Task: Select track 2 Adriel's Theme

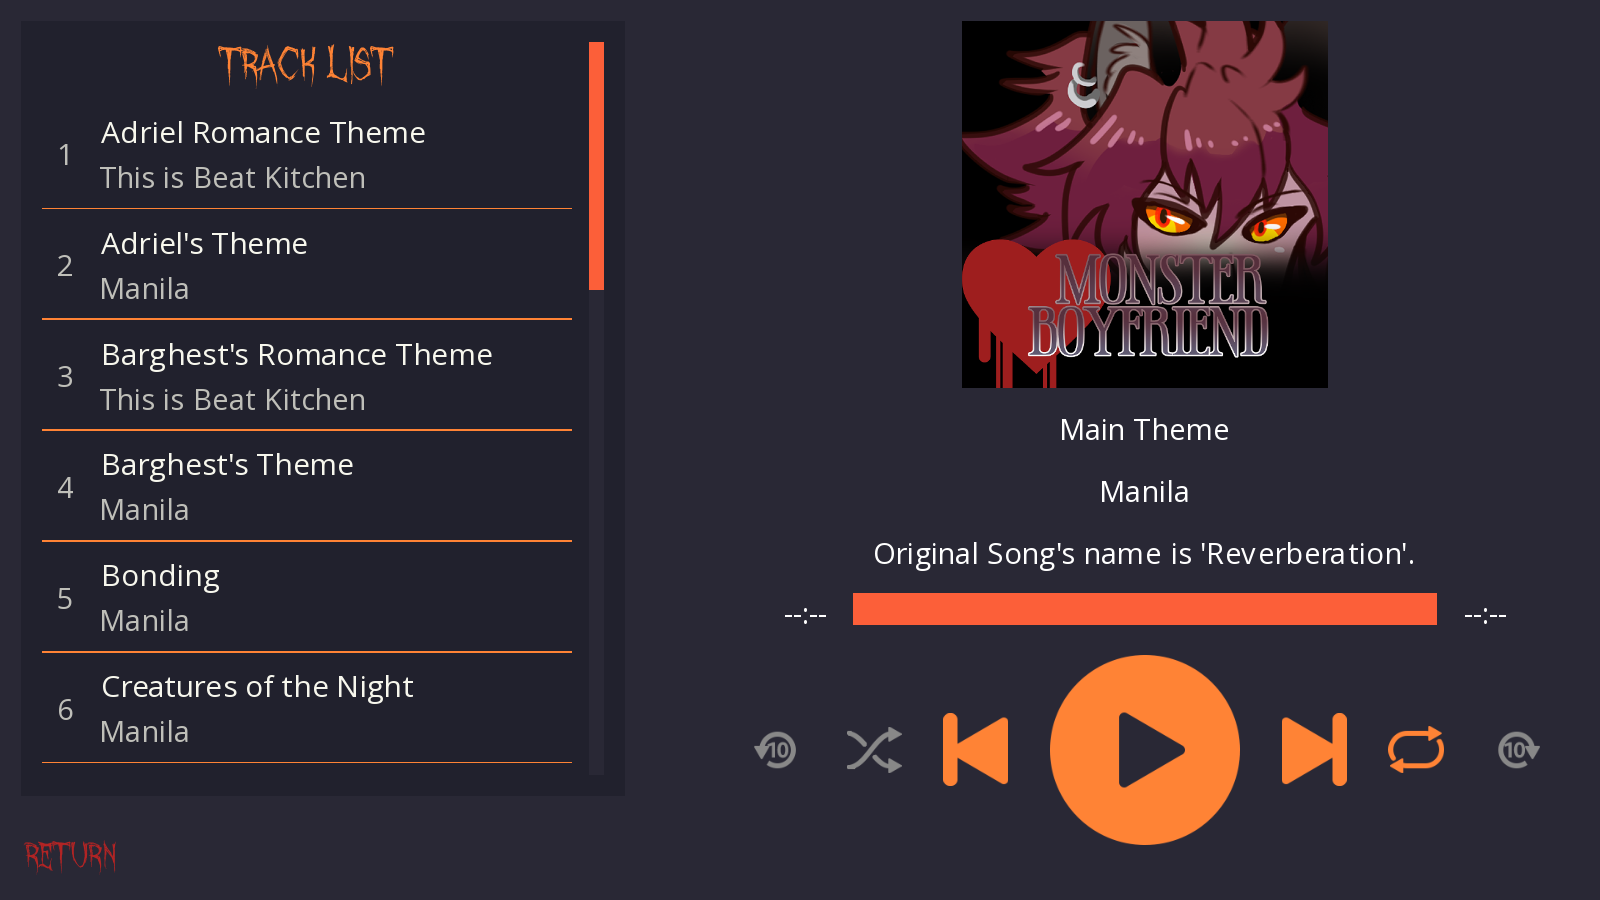Action: (x=307, y=266)
